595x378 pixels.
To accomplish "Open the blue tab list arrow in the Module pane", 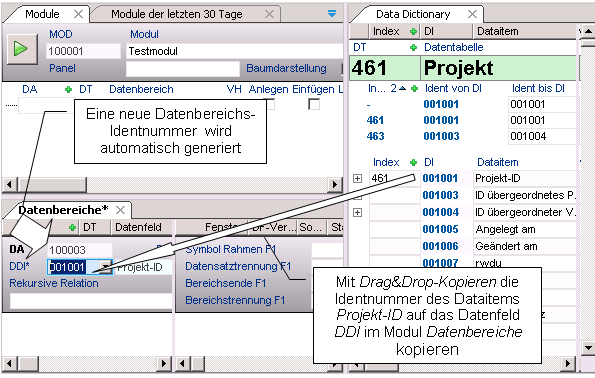I will [332, 14].
